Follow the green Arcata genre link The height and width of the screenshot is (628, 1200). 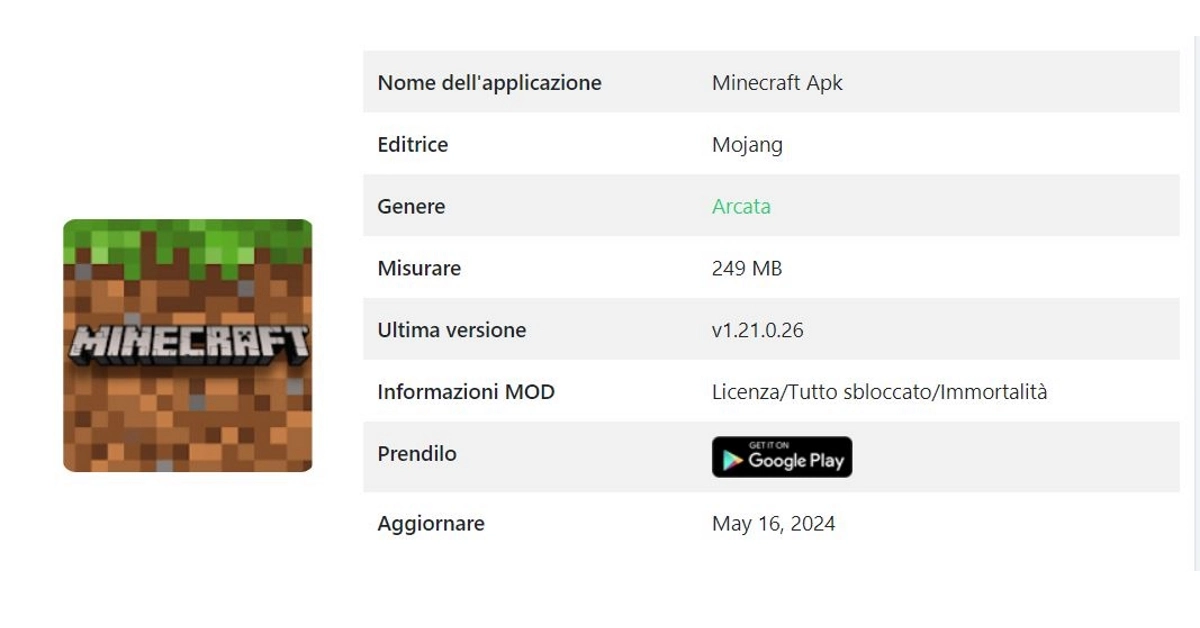[x=741, y=206]
